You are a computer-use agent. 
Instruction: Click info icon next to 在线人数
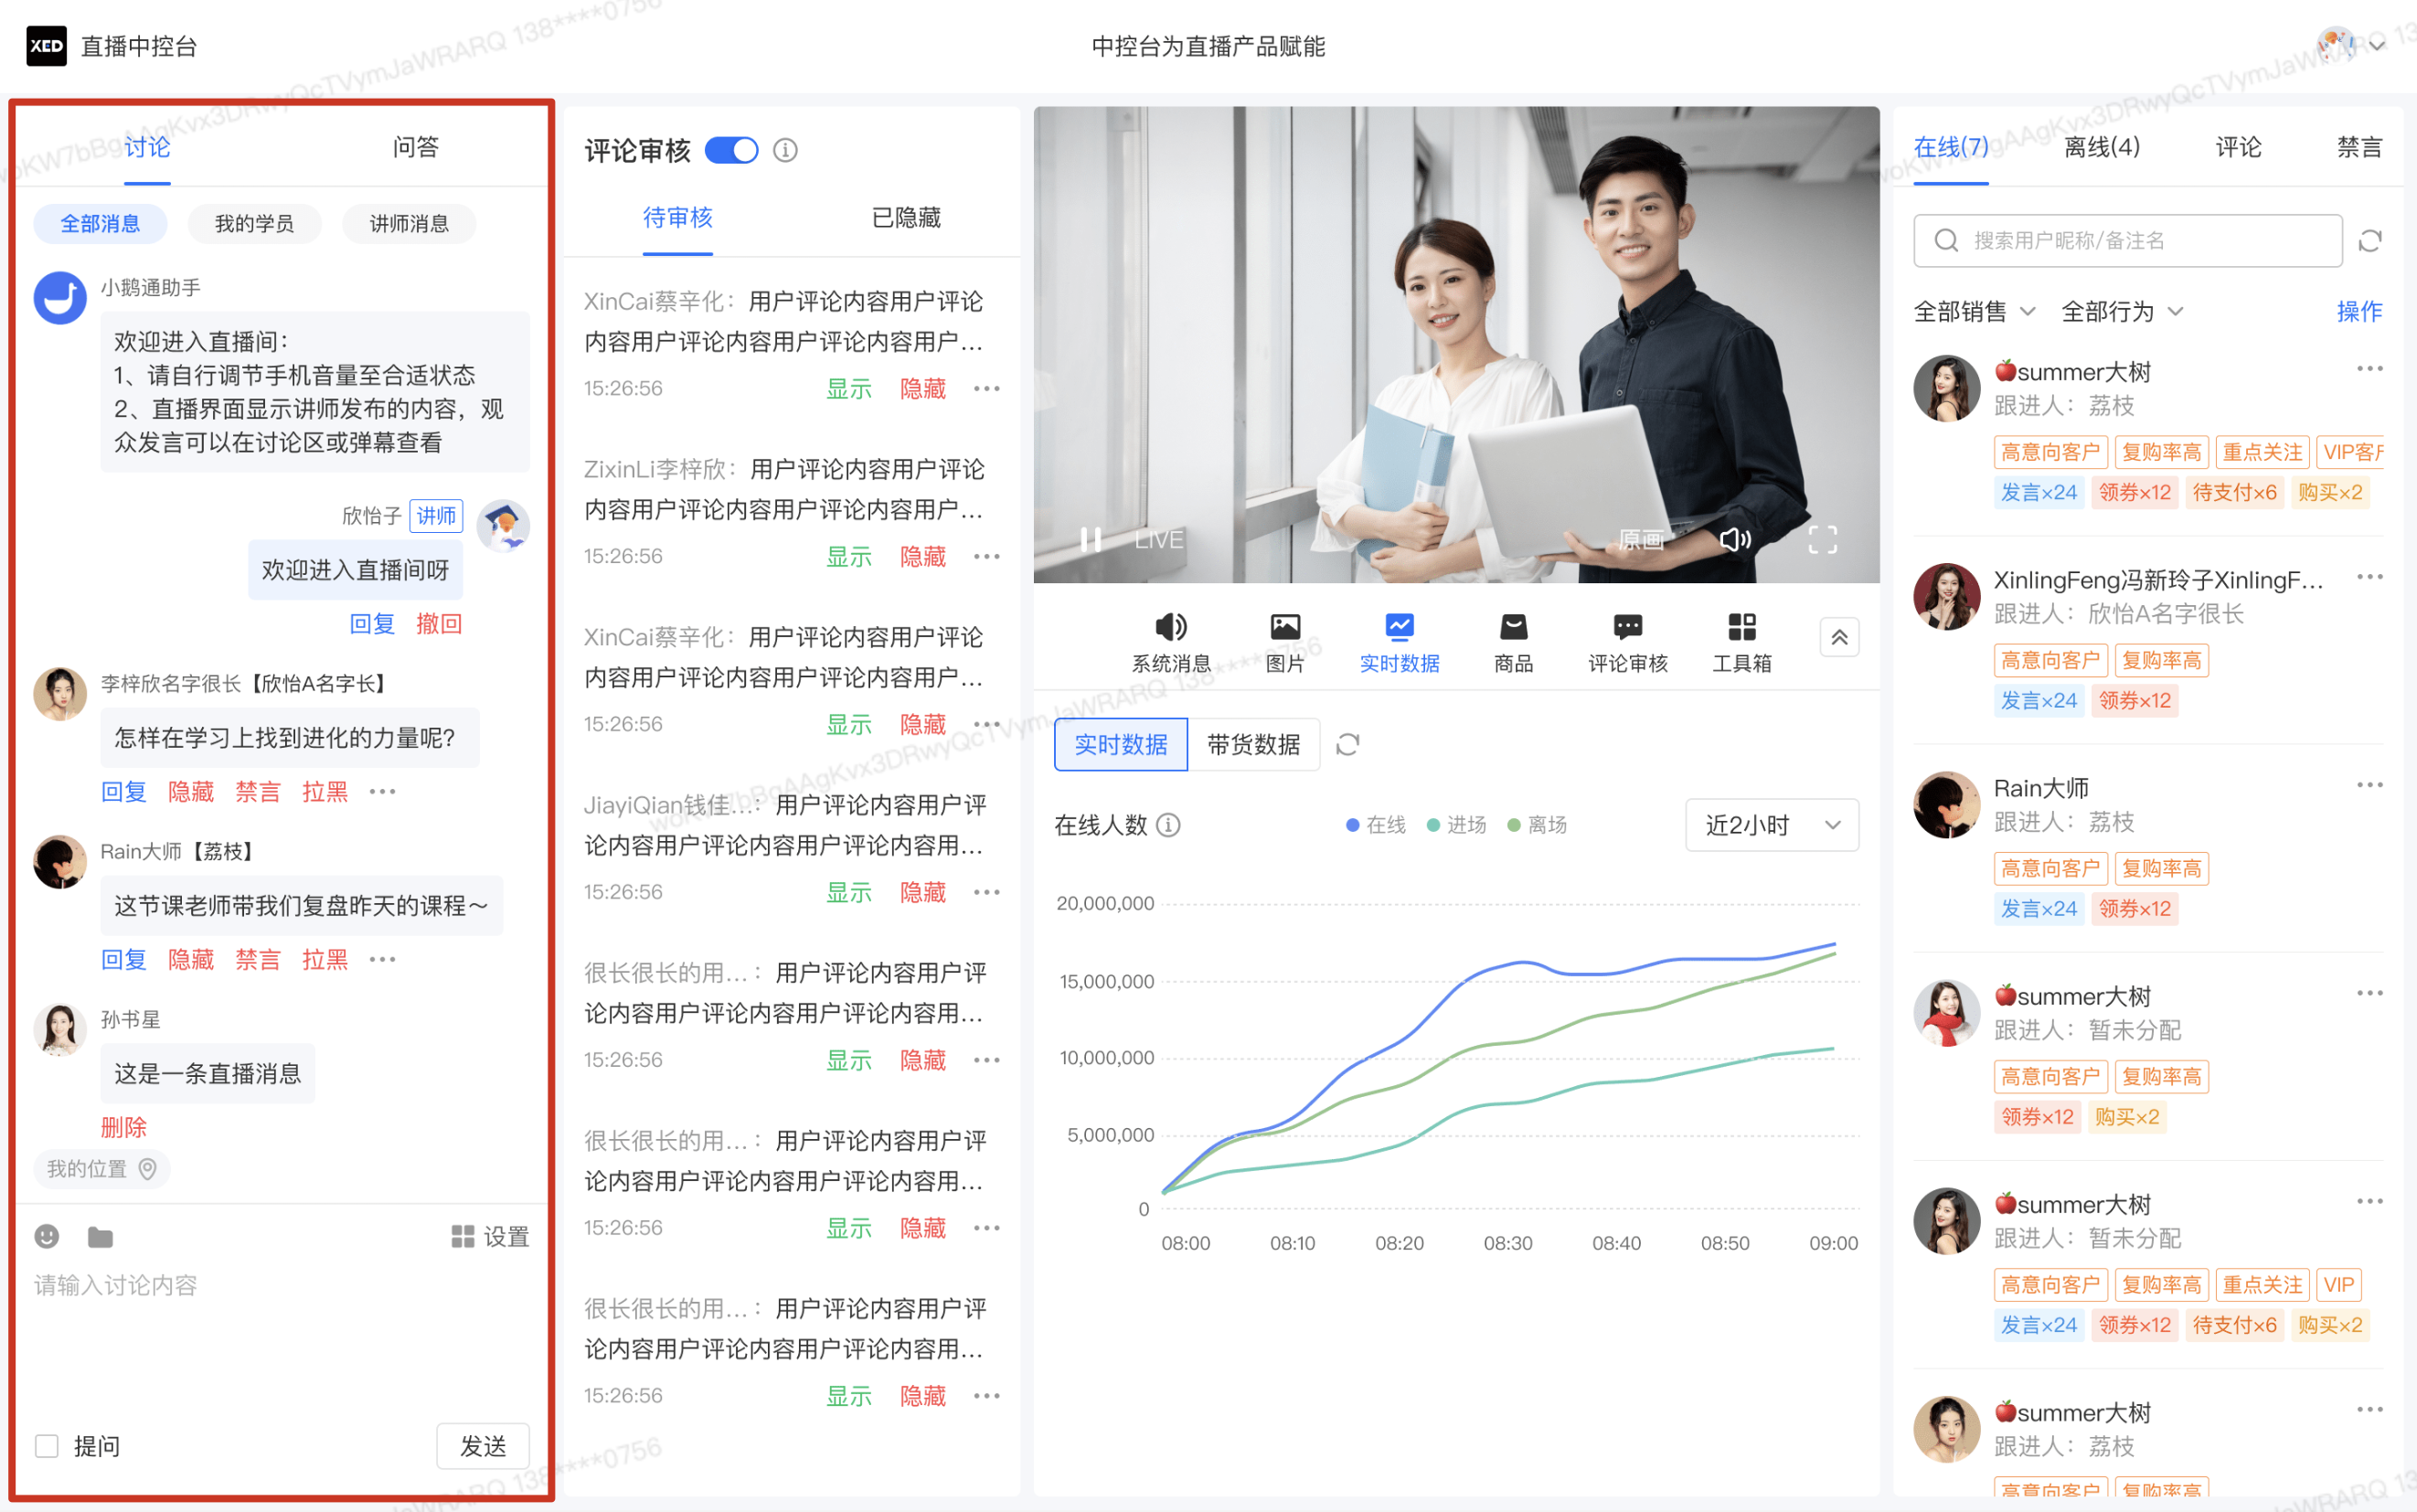pos(1168,825)
